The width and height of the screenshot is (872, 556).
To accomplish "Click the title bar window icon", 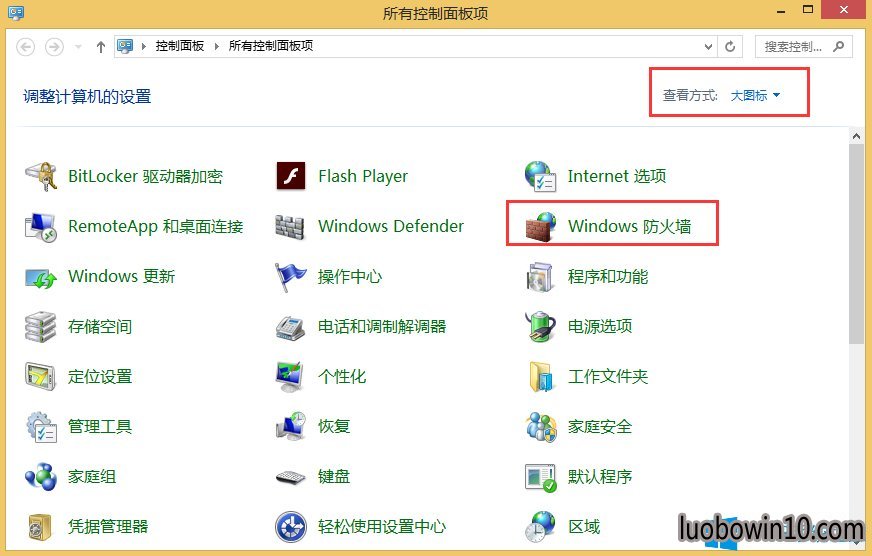I will [16, 13].
